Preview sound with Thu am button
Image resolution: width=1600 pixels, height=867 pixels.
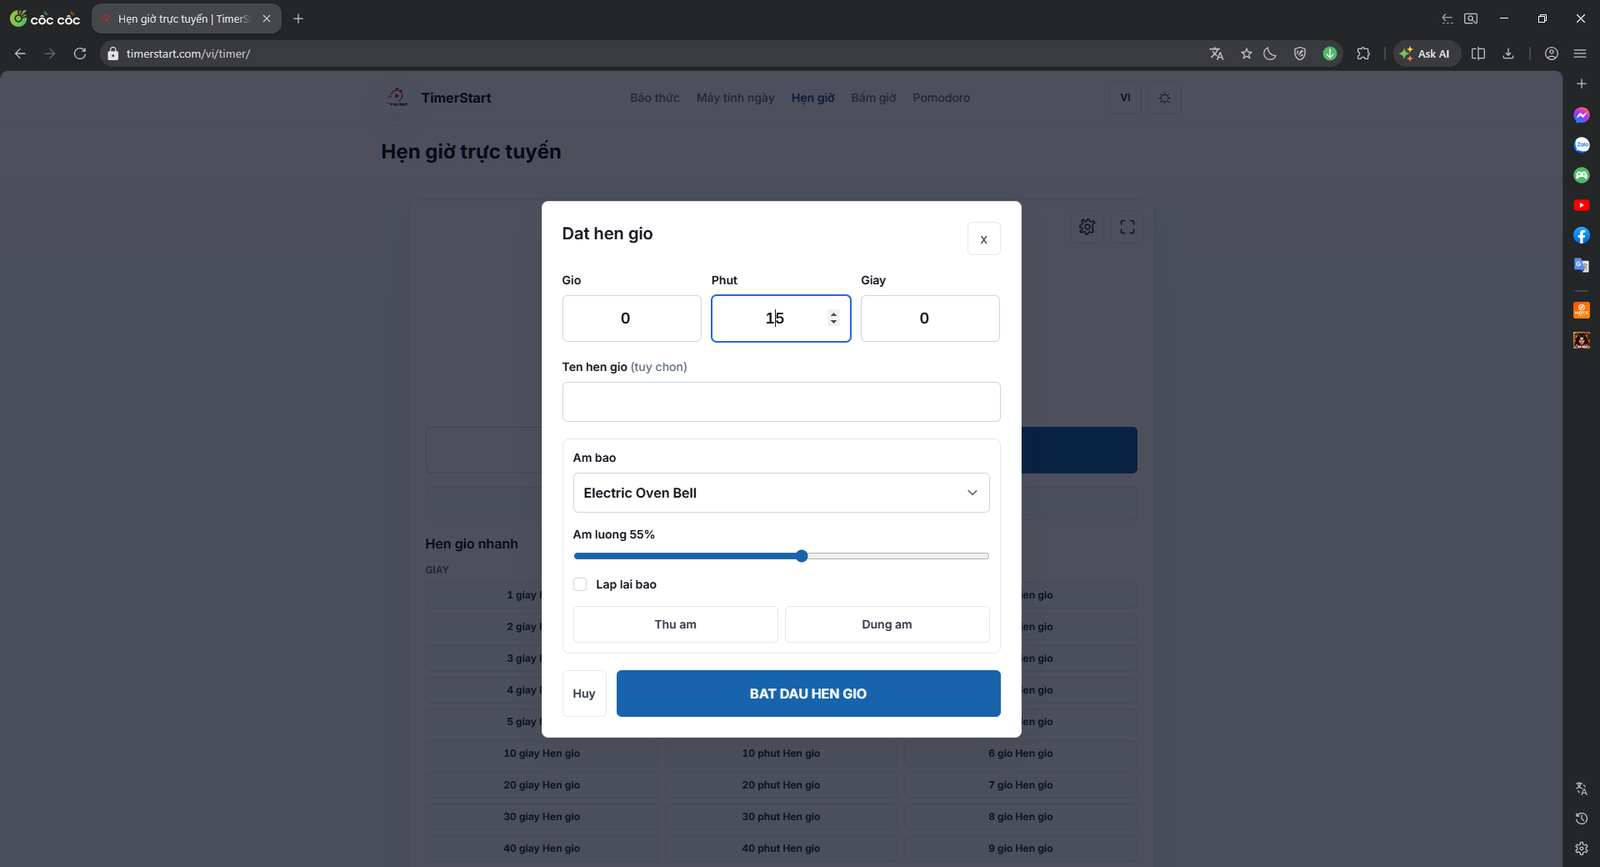click(675, 624)
